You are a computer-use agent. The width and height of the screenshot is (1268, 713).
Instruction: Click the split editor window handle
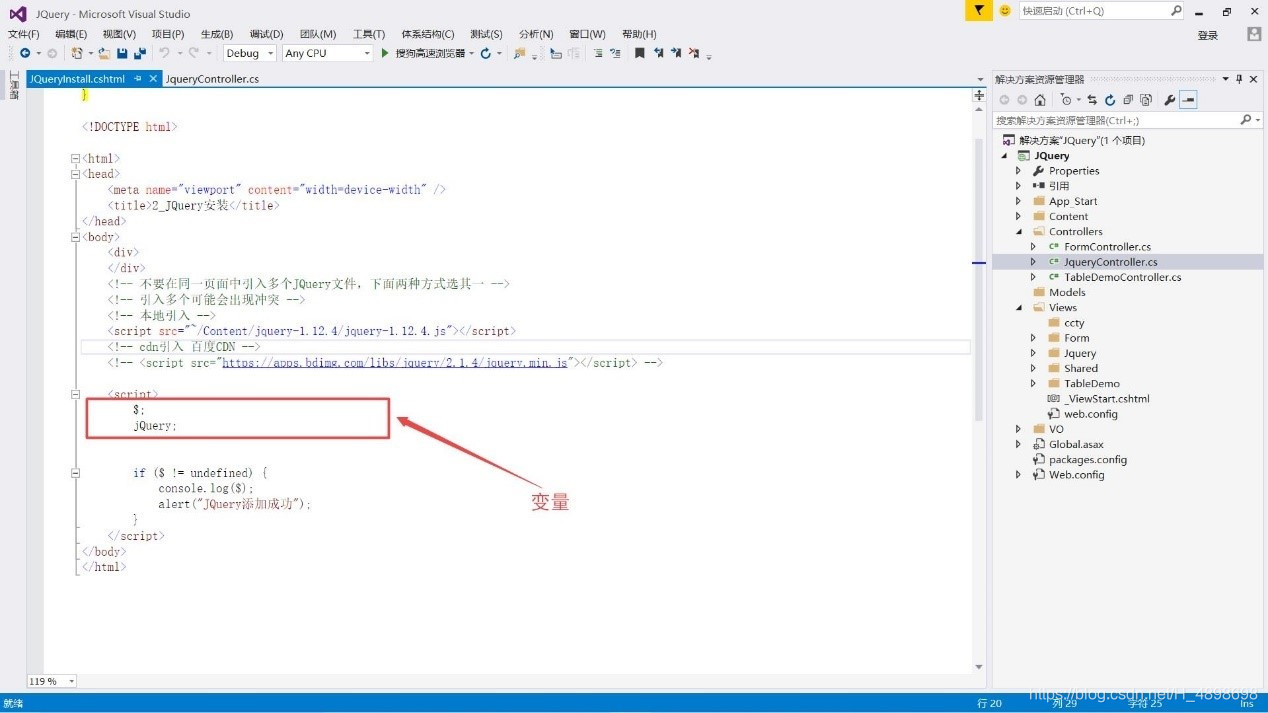click(979, 96)
